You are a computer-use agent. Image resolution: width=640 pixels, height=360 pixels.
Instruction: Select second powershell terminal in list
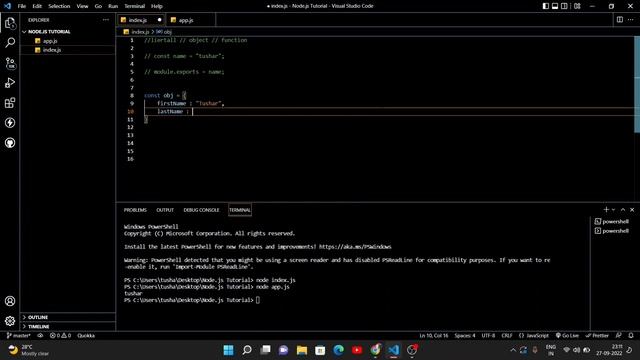click(x=612, y=231)
